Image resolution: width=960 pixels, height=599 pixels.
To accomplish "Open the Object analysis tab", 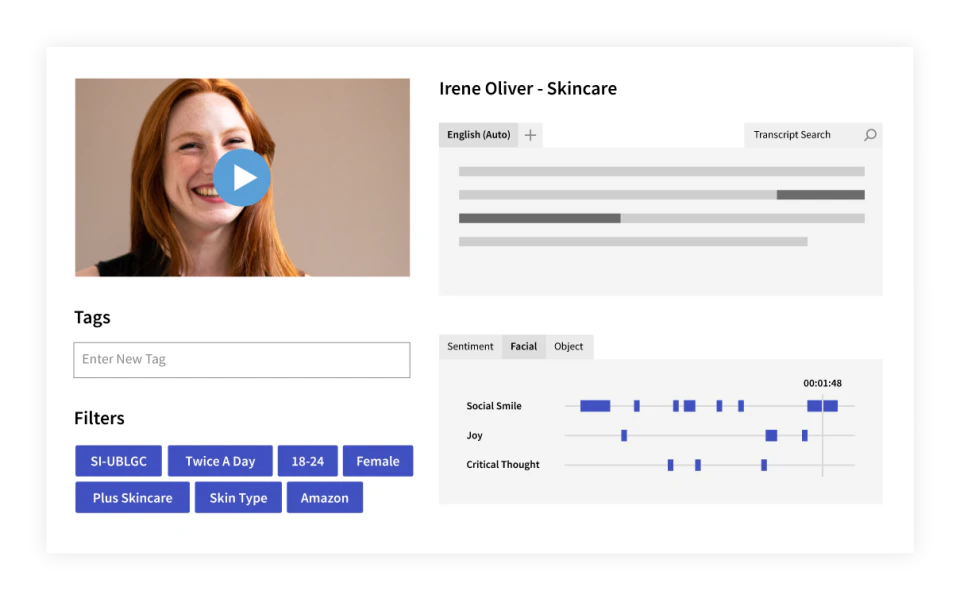I will pyautogui.click(x=568, y=346).
